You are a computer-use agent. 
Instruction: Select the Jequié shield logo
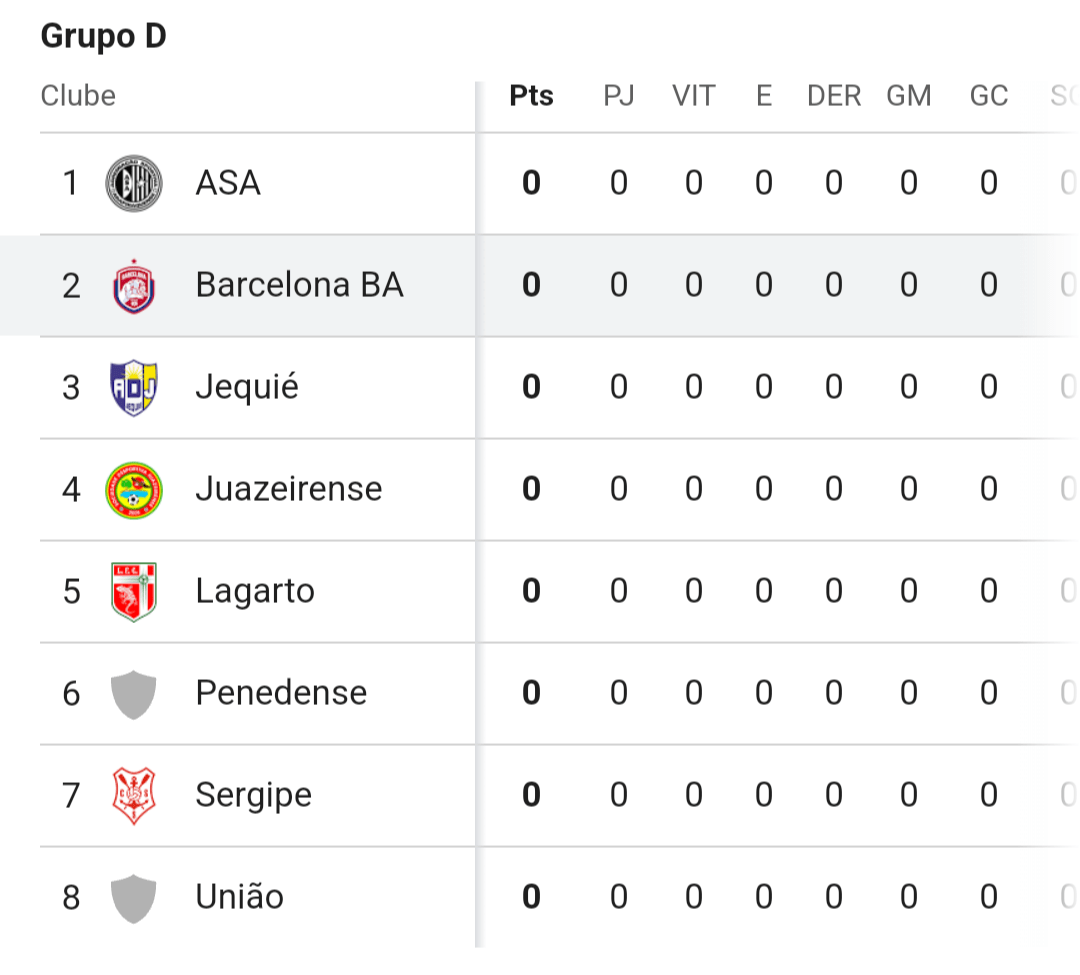134,388
